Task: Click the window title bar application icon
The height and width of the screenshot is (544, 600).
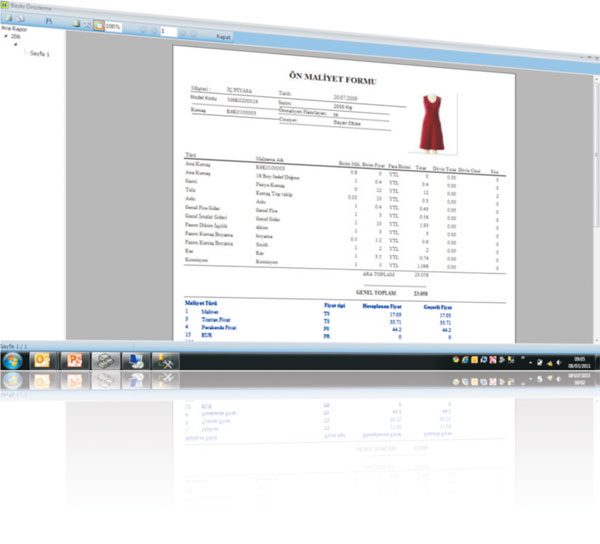Action: tap(4, 5)
